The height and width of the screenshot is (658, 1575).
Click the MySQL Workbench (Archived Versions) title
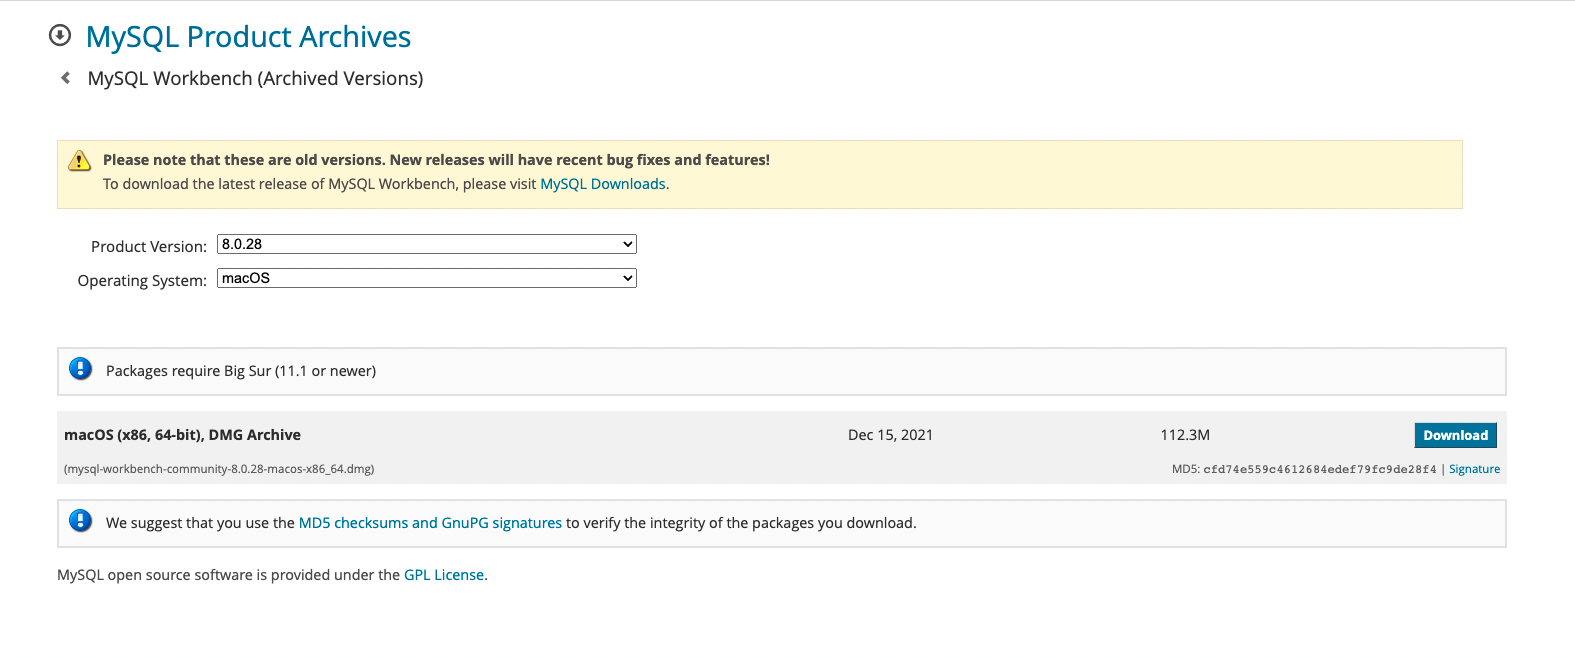click(x=255, y=78)
